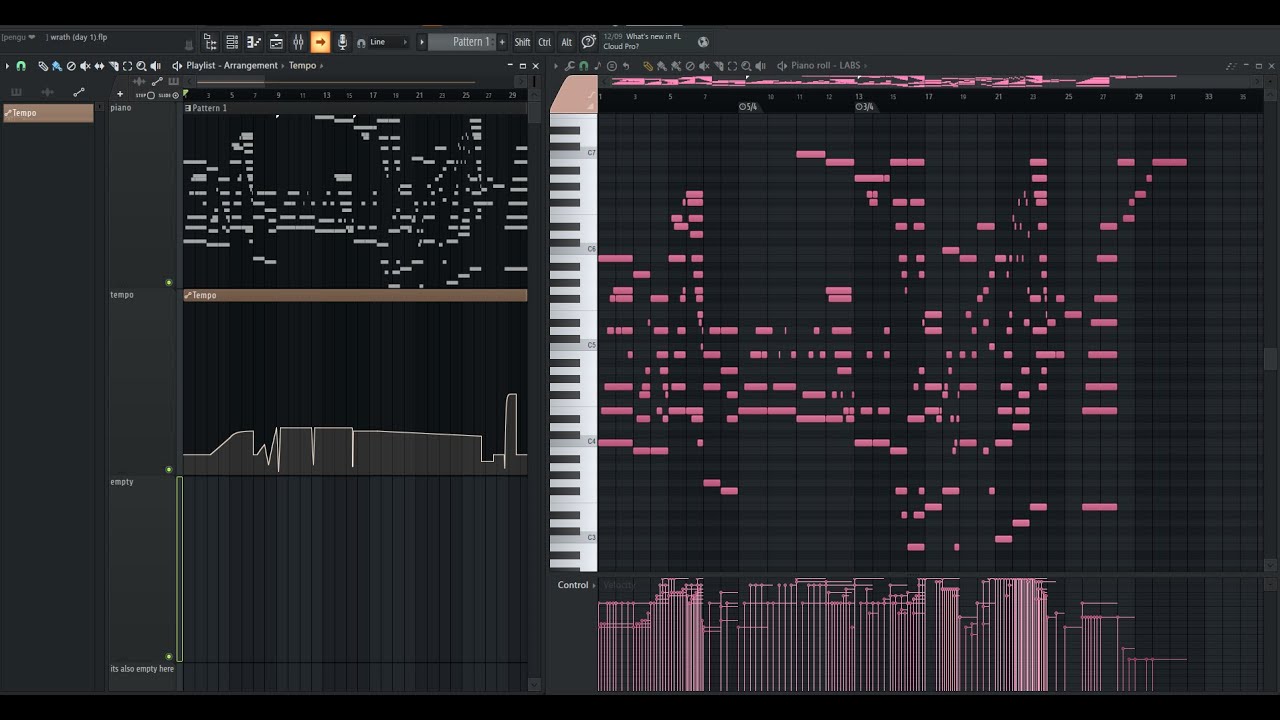Open the Channel rack from the toolbar
This screenshot has height=720, width=1280.
(232, 42)
